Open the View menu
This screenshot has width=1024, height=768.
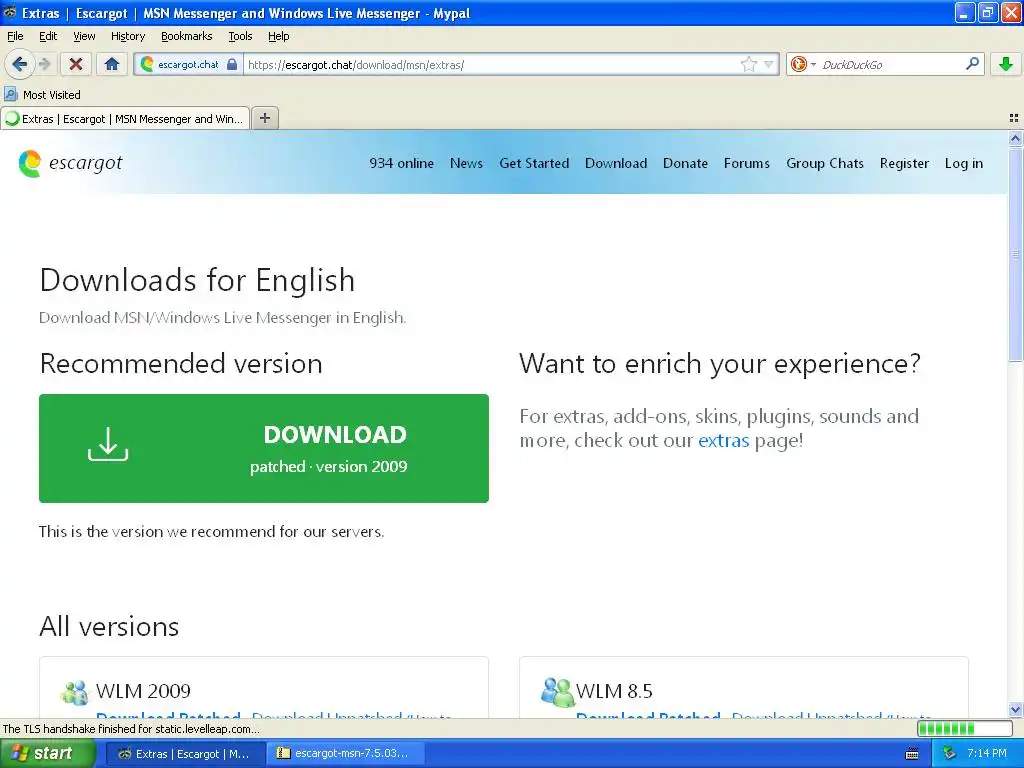tap(84, 36)
